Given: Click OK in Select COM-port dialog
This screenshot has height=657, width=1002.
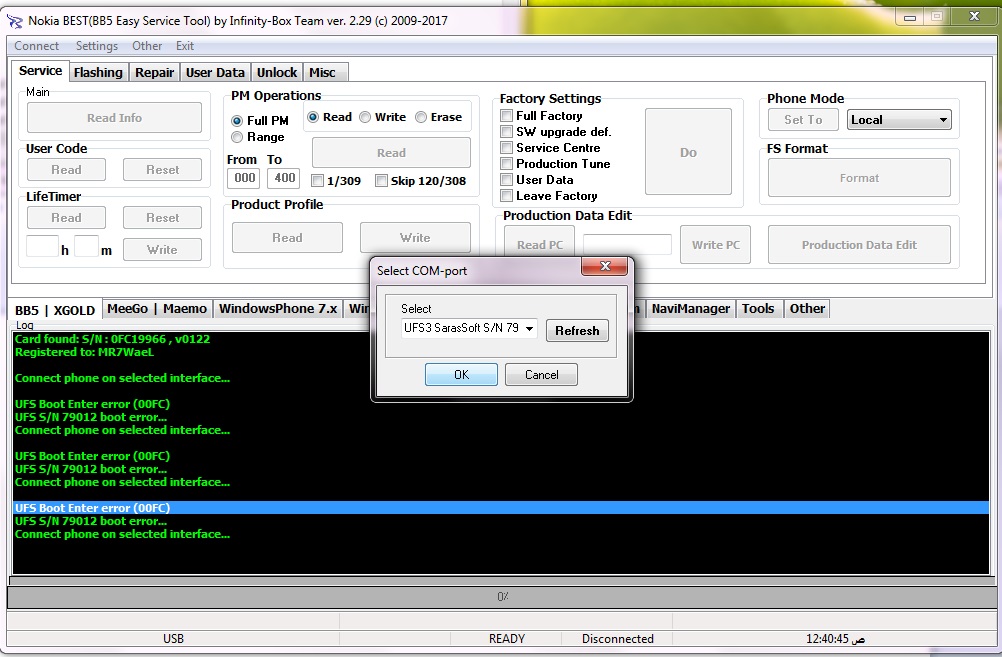Looking at the screenshot, I should (461, 375).
